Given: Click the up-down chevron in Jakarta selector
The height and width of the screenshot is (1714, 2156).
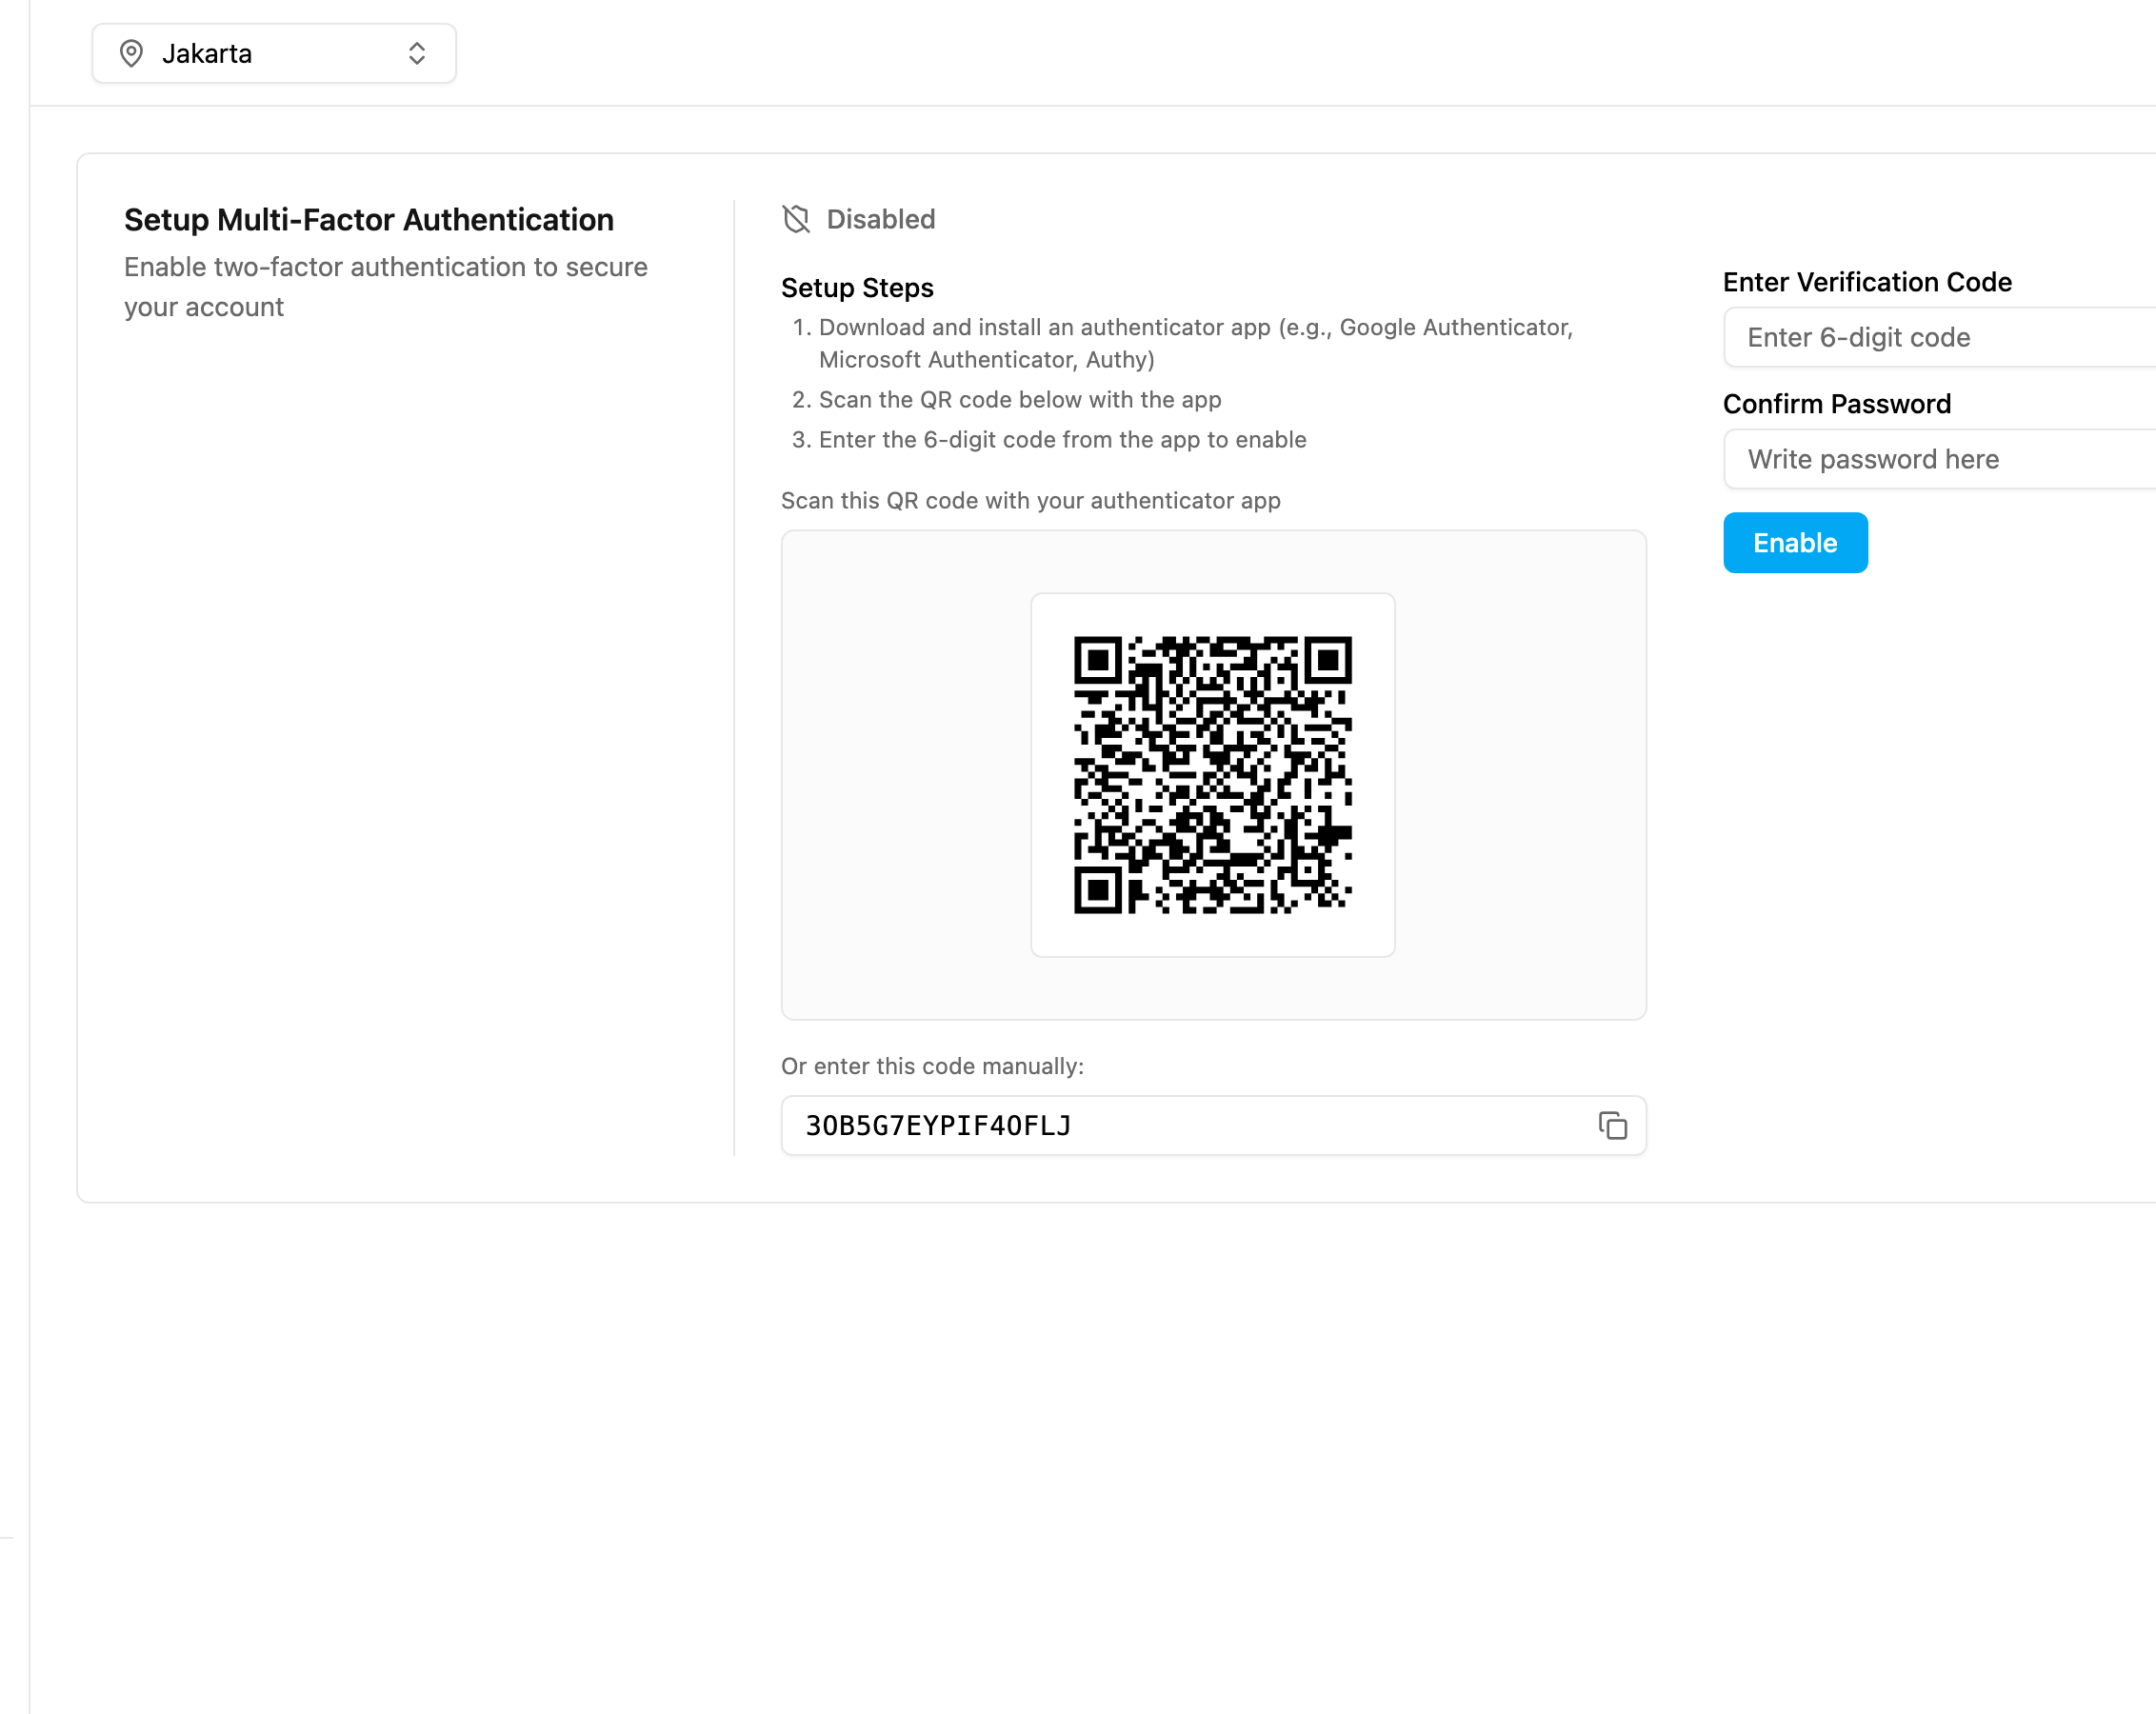Looking at the screenshot, I should [x=417, y=53].
